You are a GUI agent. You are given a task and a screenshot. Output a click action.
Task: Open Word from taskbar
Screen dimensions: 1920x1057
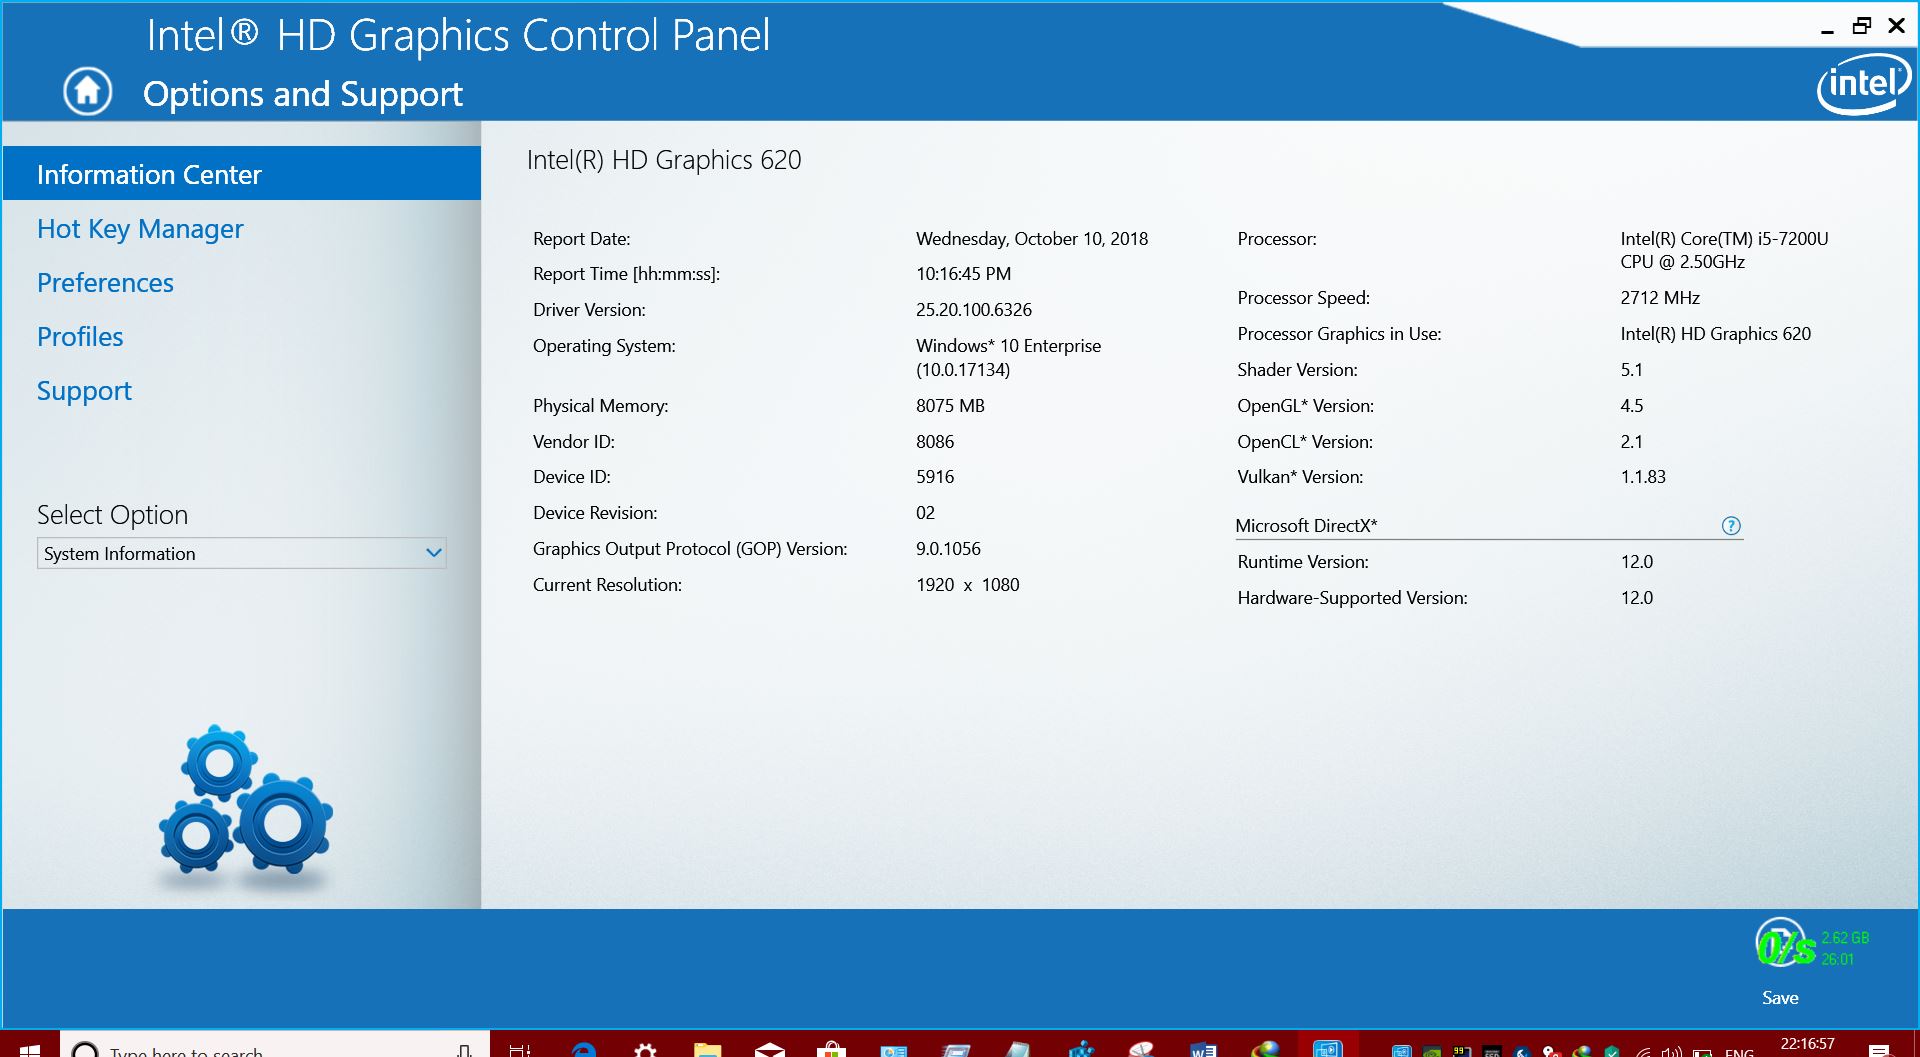(x=1203, y=1048)
